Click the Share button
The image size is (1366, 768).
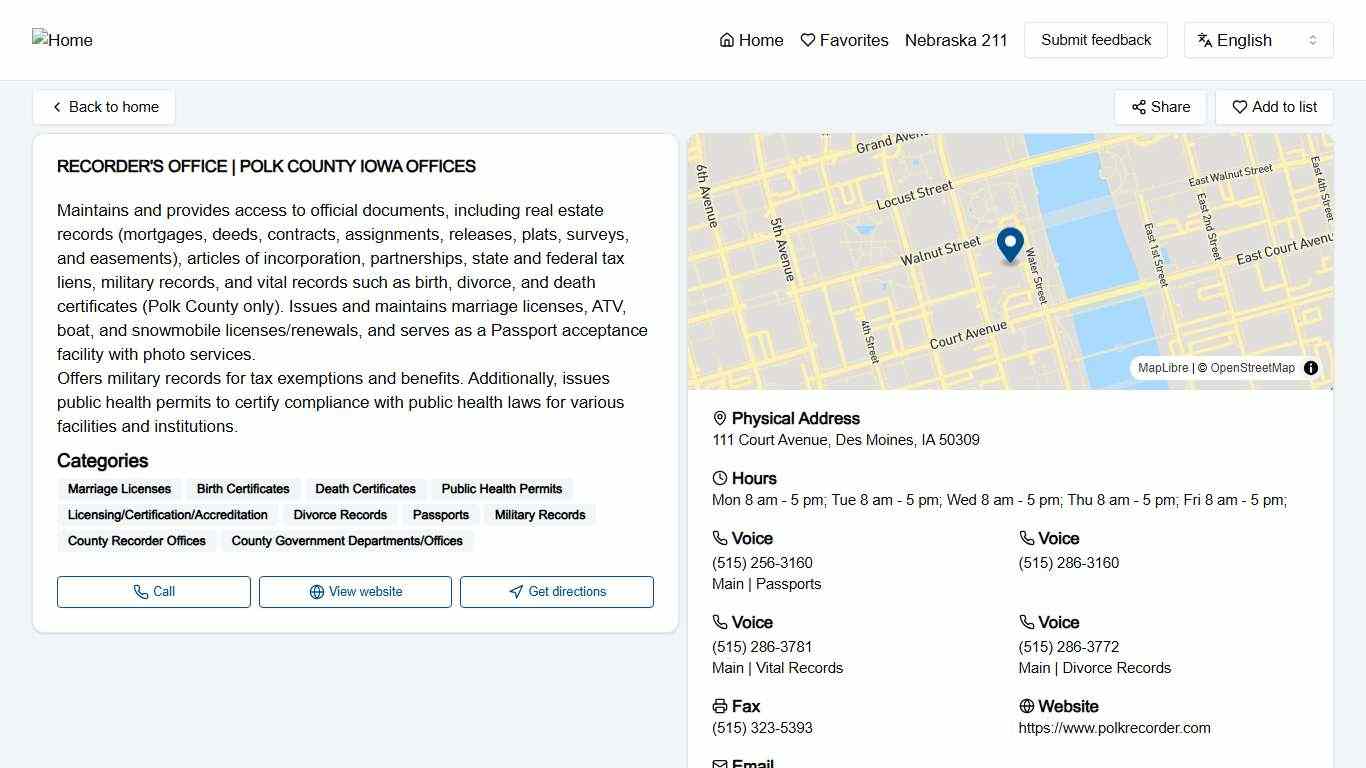click(x=1160, y=107)
